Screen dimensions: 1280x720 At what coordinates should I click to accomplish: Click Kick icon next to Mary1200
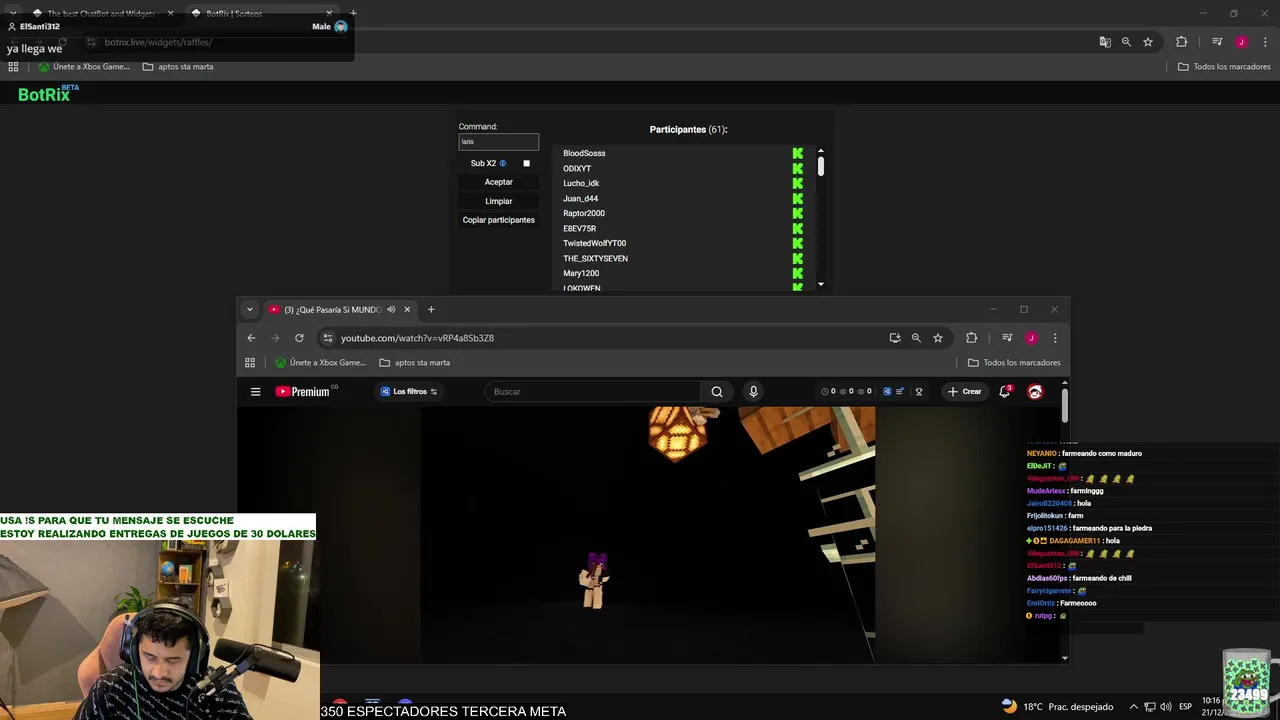click(798, 273)
